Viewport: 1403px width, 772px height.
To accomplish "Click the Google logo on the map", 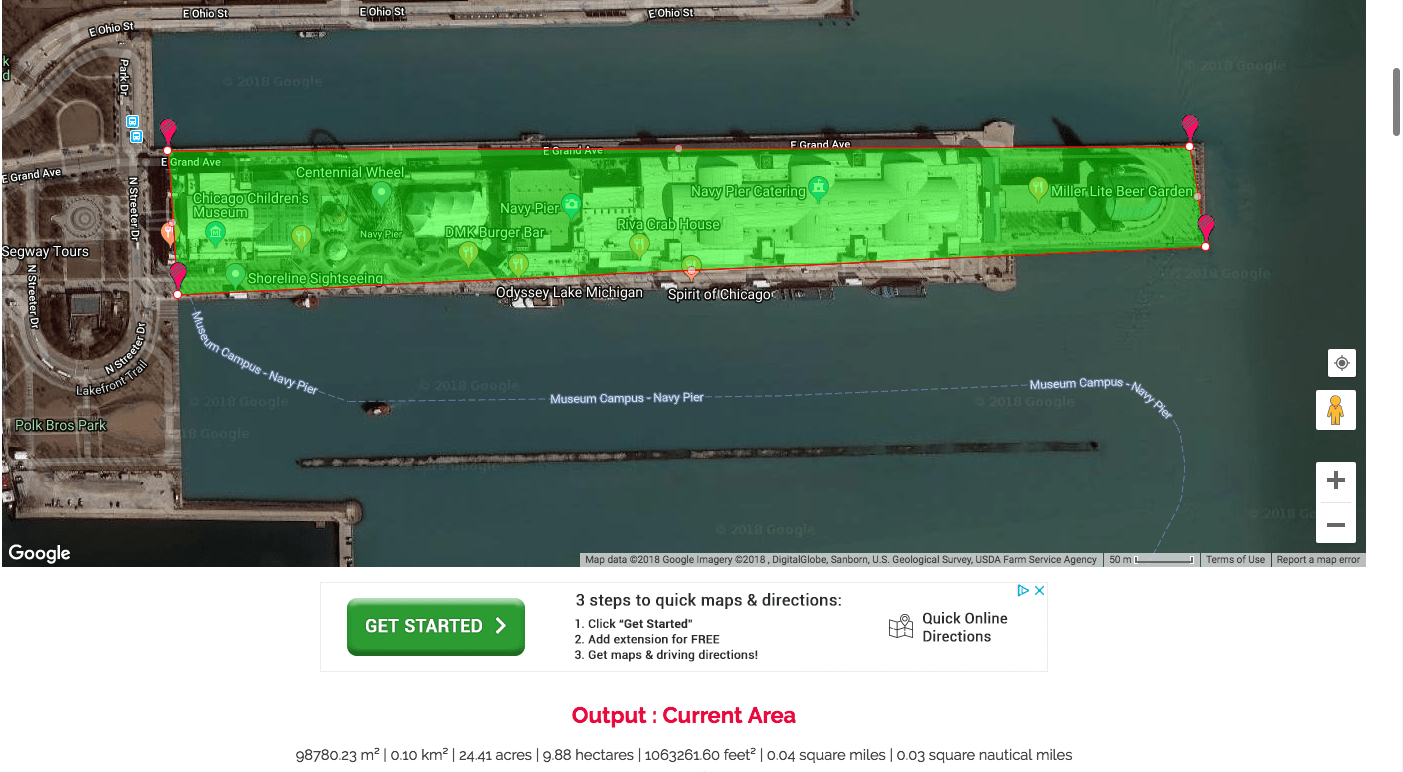I will point(39,553).
